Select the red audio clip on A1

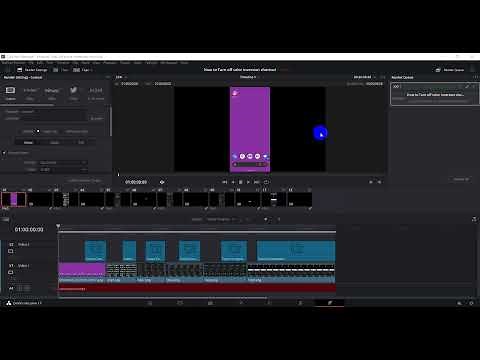tap(197, 289)
